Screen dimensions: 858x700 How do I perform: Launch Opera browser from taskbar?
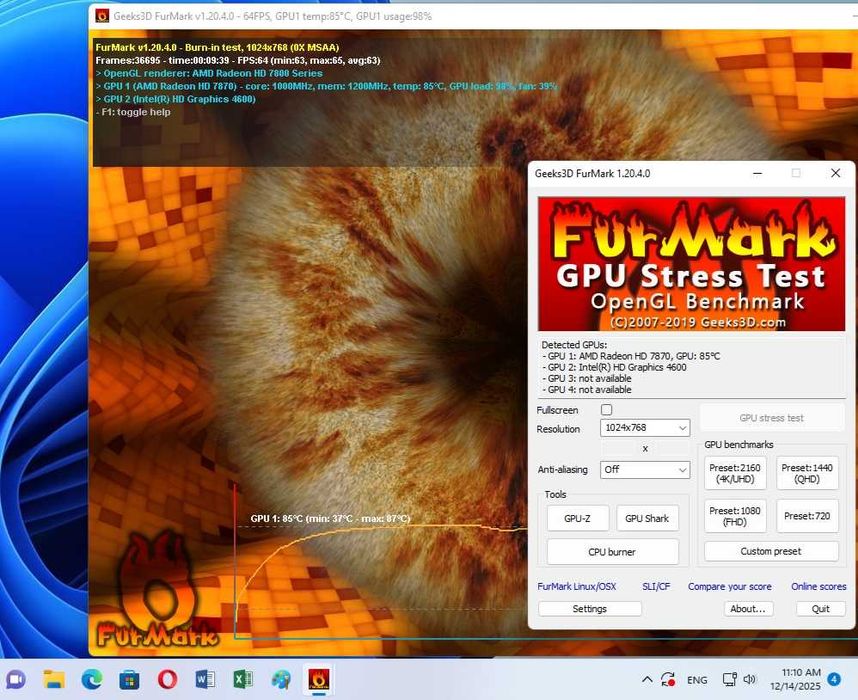point(167,680)
